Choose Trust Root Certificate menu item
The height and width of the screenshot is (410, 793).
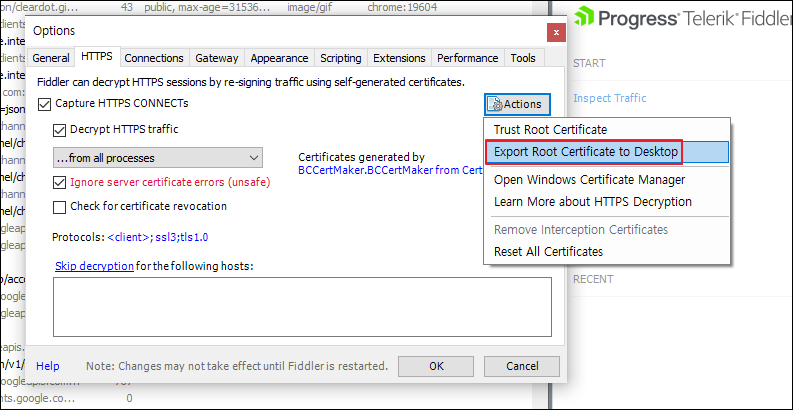606,130
